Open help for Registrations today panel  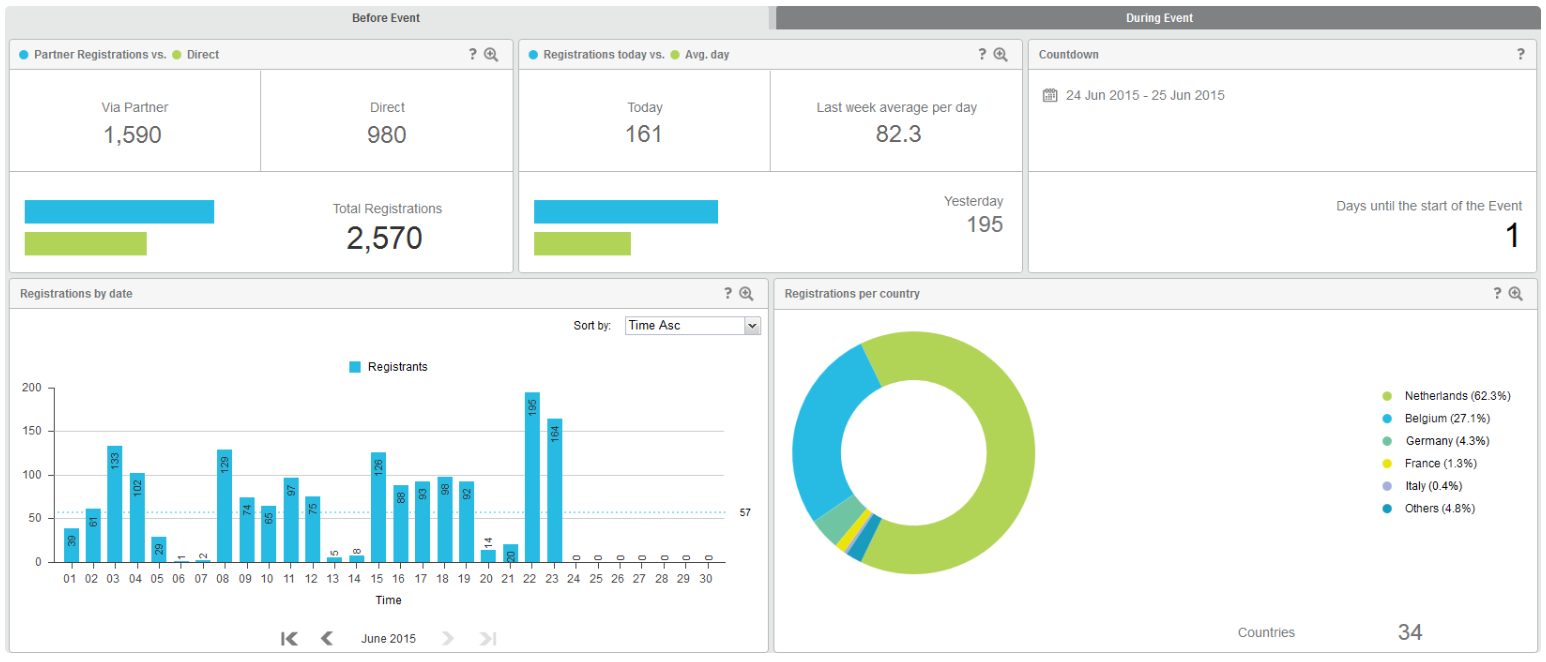[982, 55]
